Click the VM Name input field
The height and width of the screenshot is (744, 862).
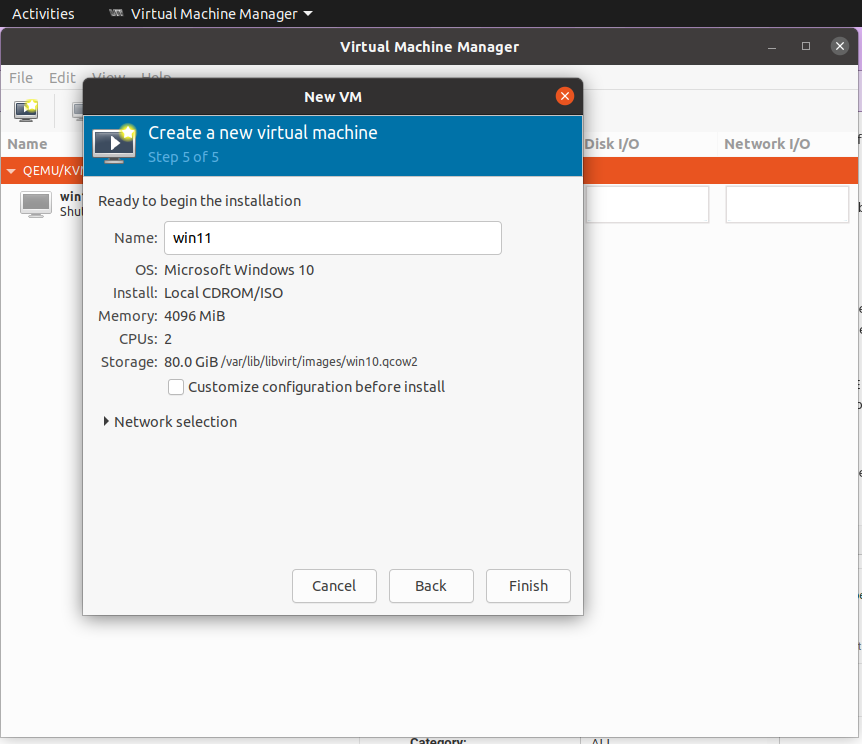333,238
